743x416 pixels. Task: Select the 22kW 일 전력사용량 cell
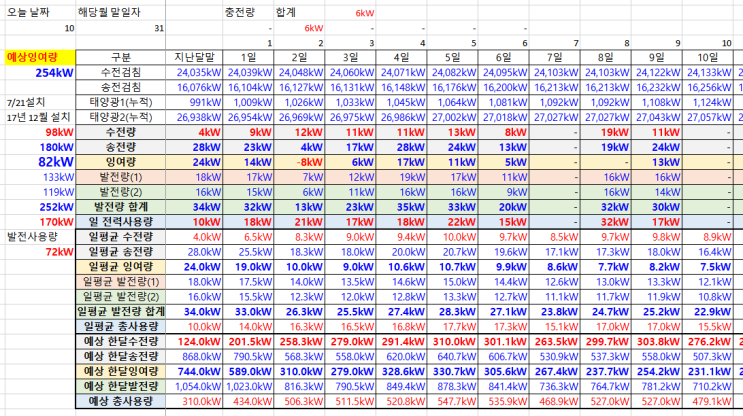pyautogui.click(x=452, y=222)
